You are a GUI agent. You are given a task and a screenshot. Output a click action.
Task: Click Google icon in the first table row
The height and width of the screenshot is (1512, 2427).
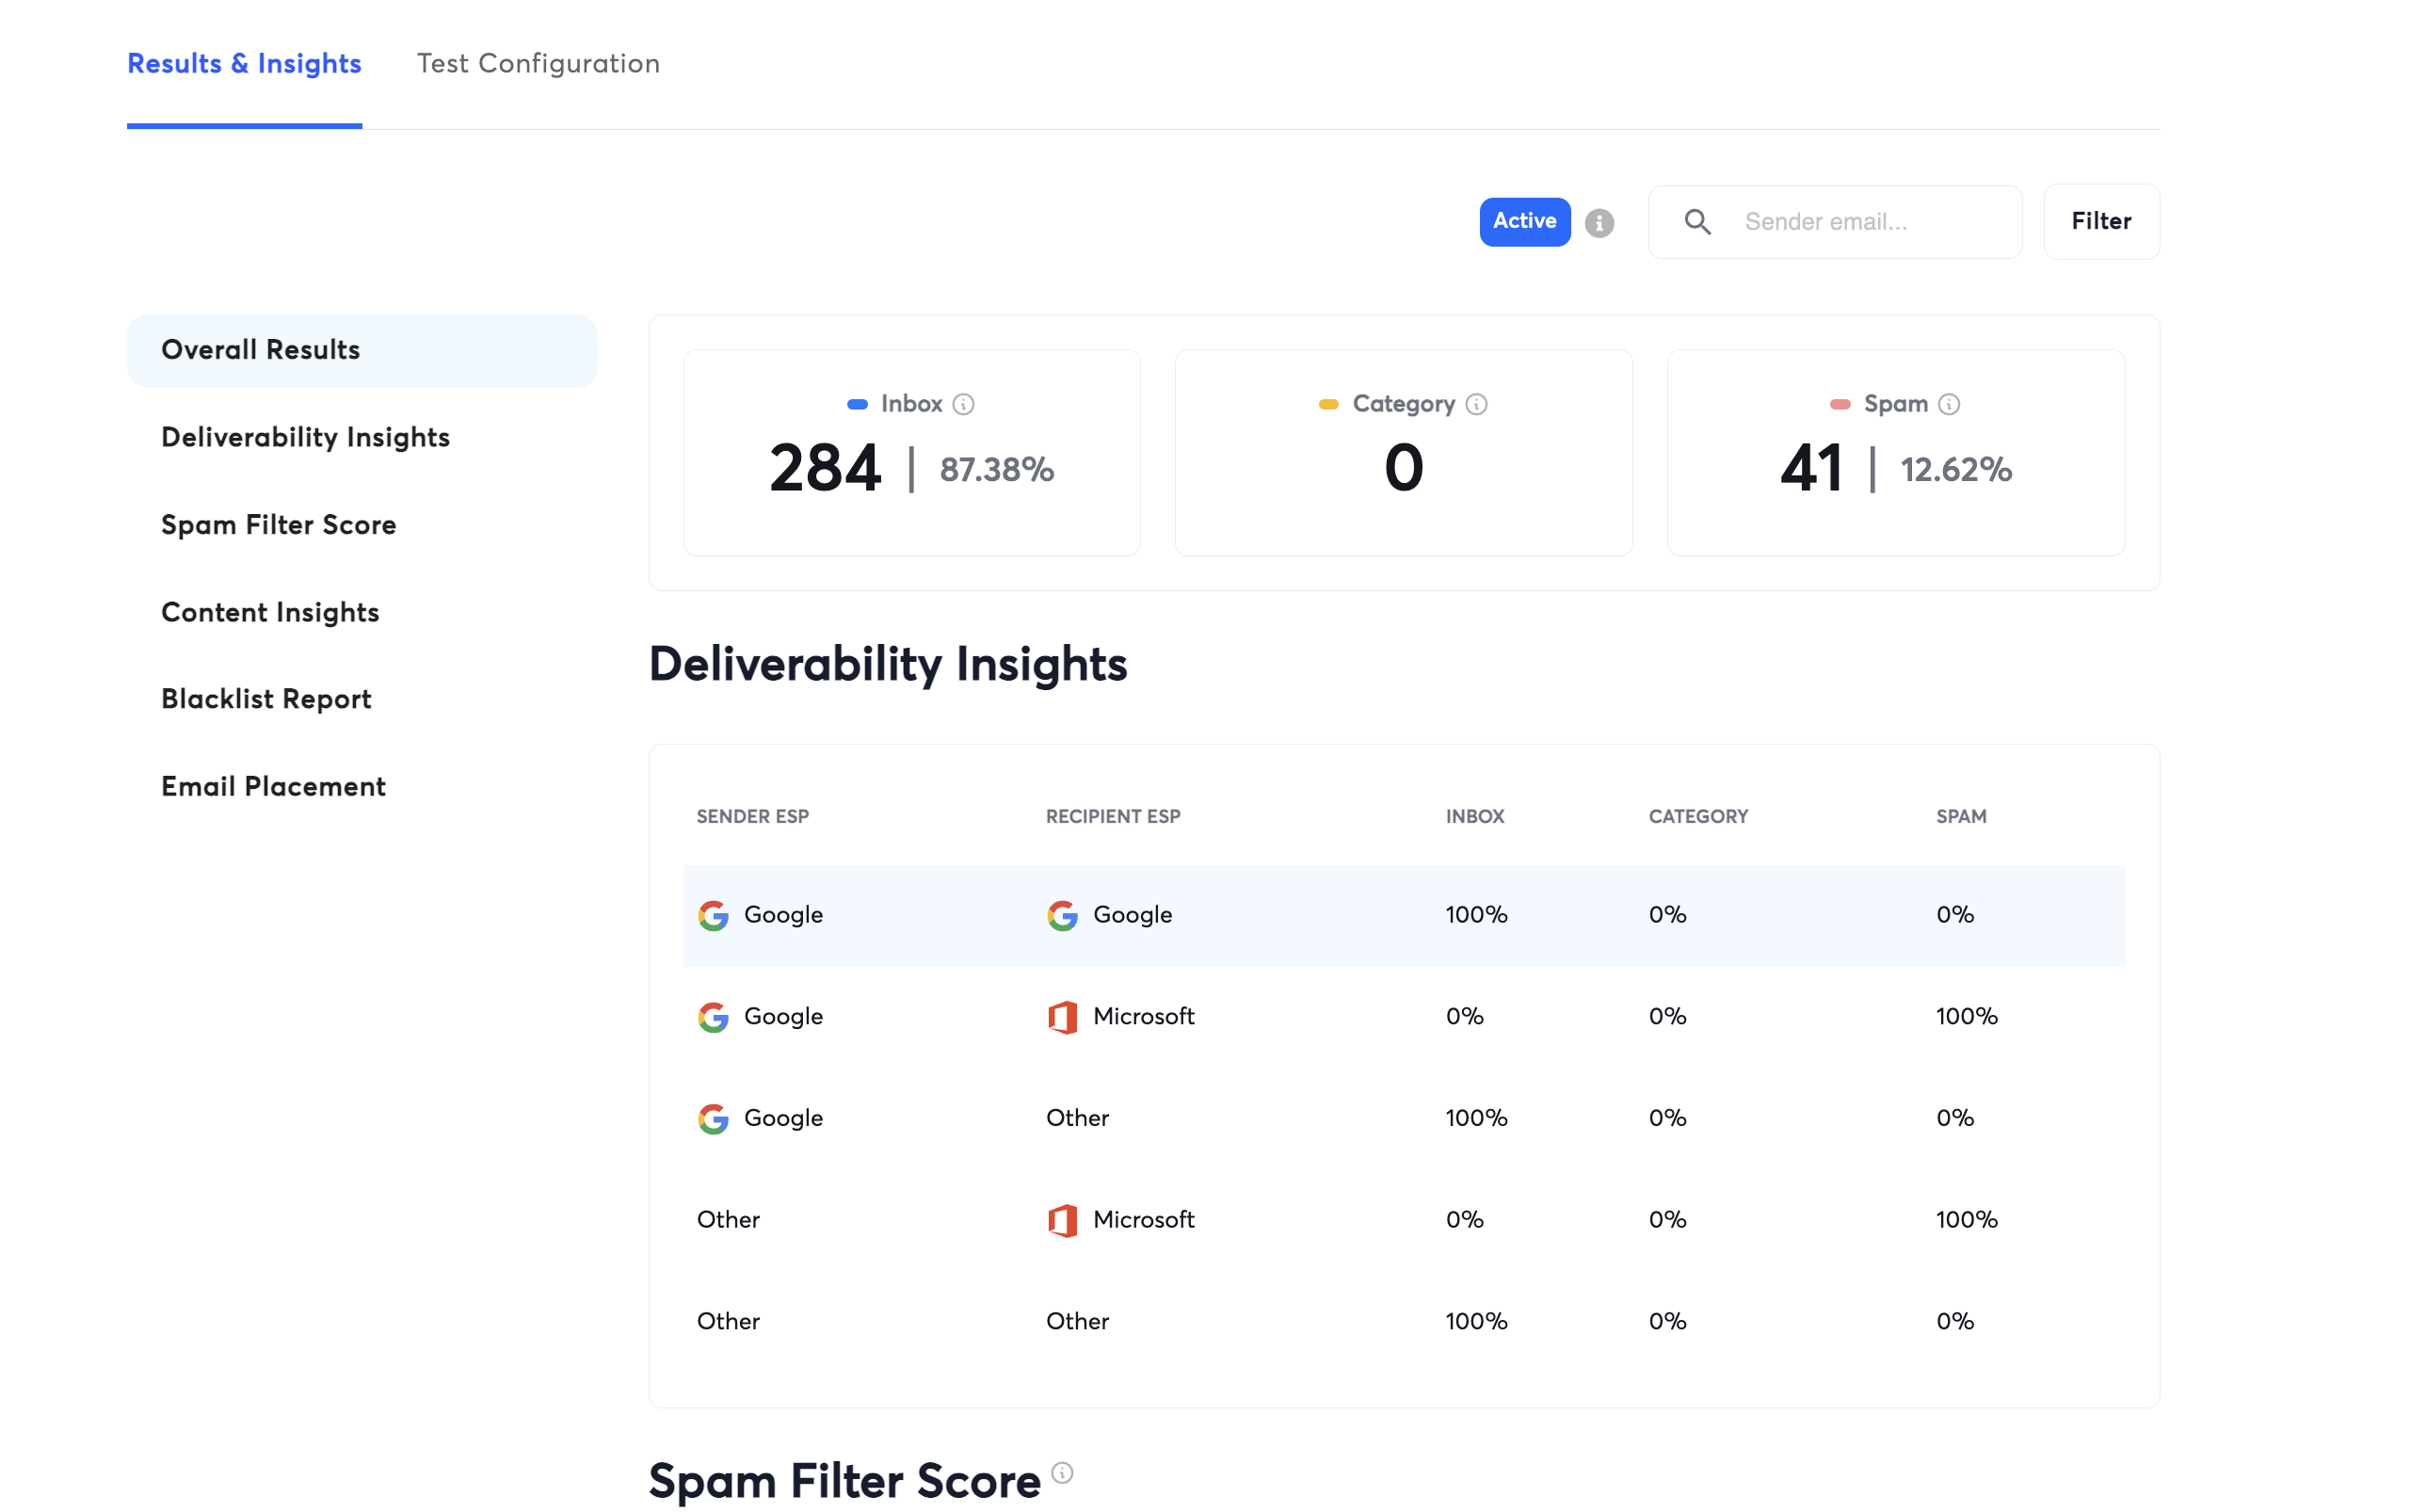click(713, 915)
